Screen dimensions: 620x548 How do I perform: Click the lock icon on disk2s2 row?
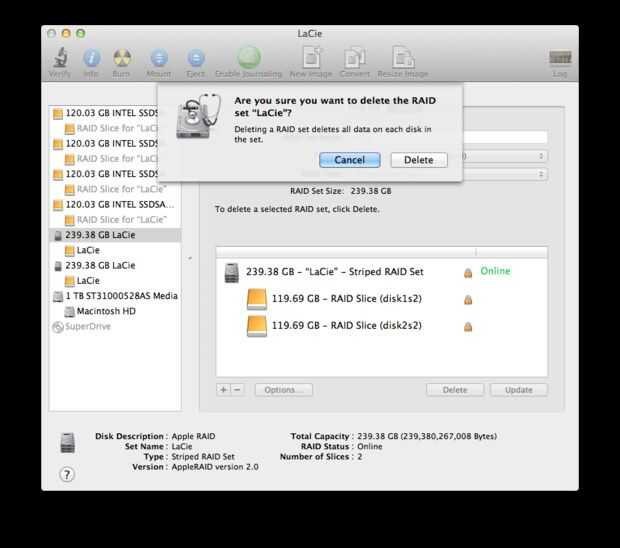click(x=468, y=326)
